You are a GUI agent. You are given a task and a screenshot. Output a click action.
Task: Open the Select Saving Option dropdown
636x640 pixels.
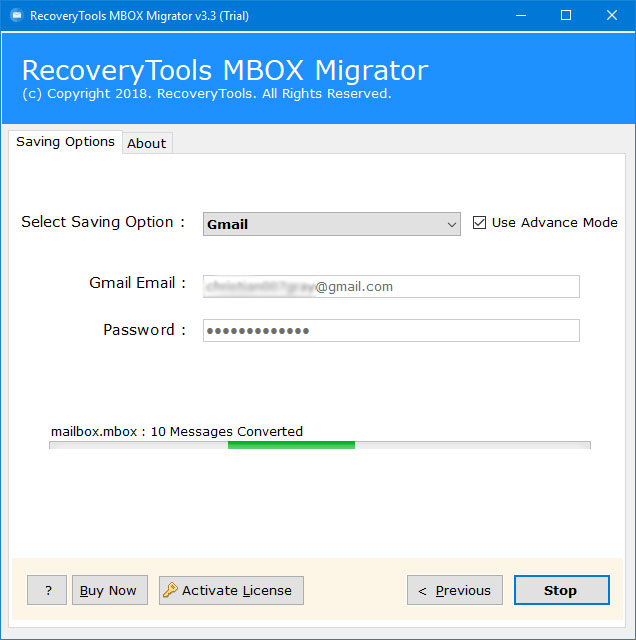331,224
